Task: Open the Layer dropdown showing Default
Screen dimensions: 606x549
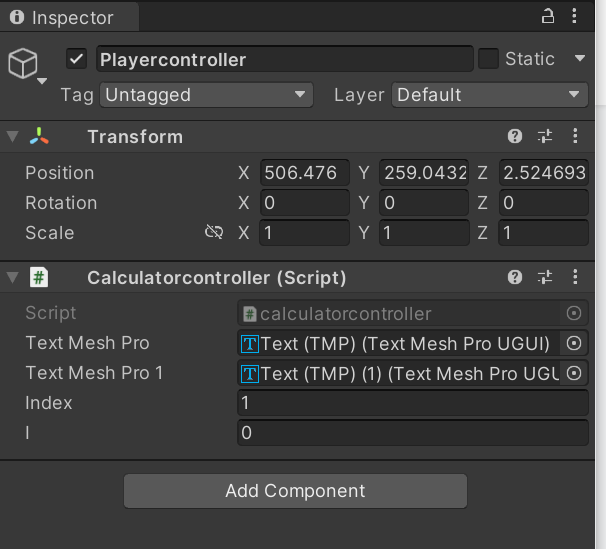Action: coord(489,95)
